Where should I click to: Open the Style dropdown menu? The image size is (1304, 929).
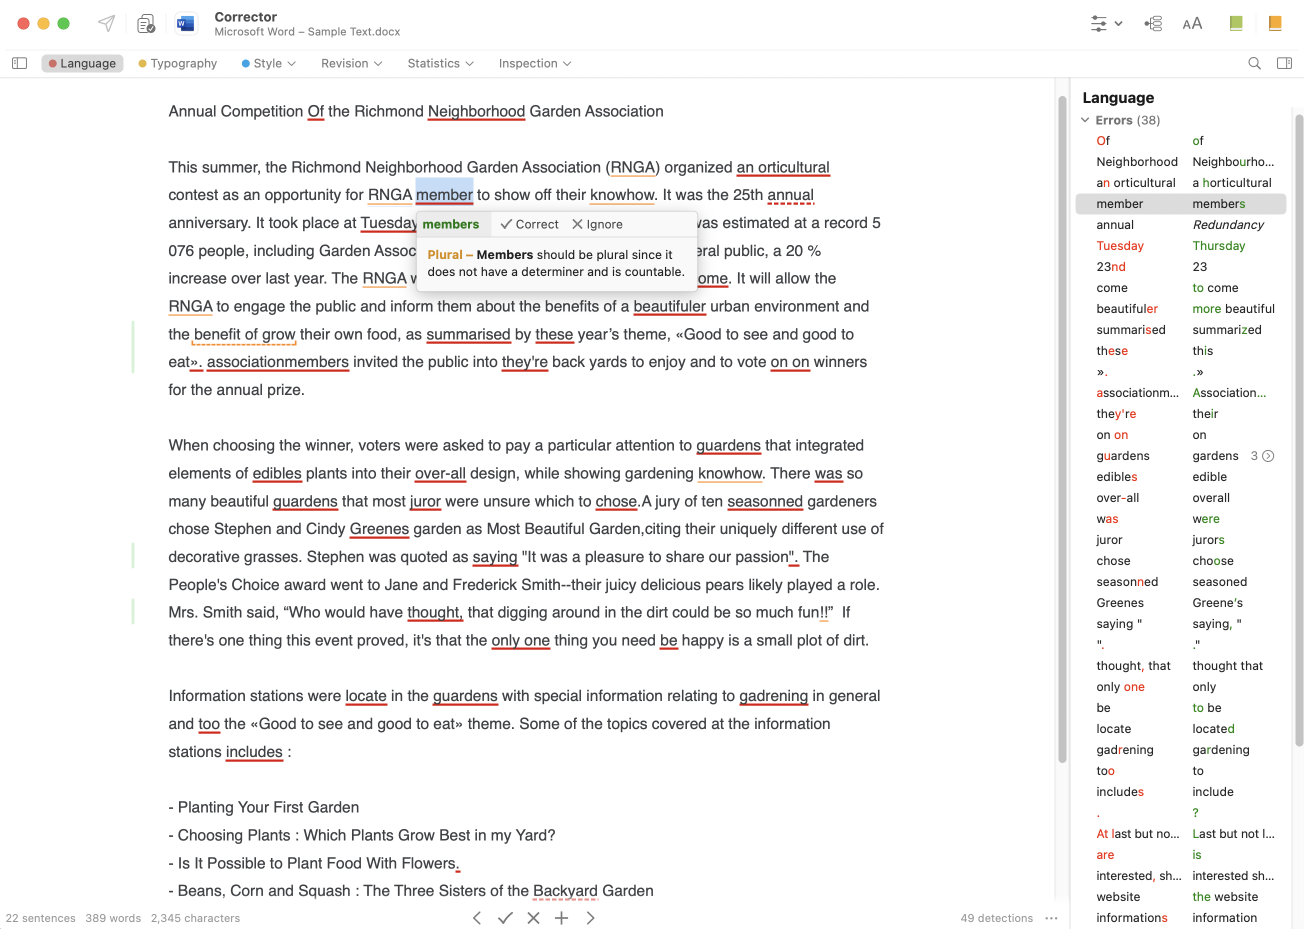[268, 63]
